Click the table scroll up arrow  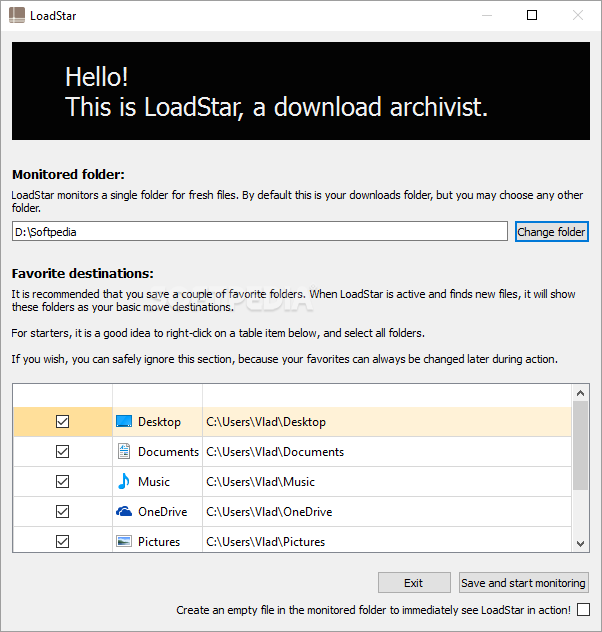point(580,393)
